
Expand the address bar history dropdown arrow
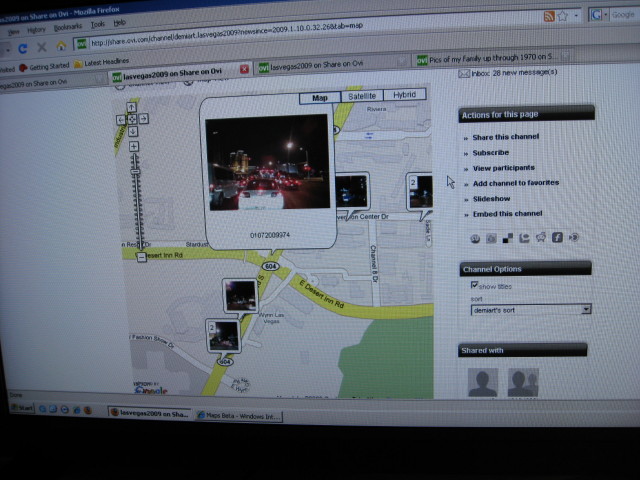tap(576, 16)
